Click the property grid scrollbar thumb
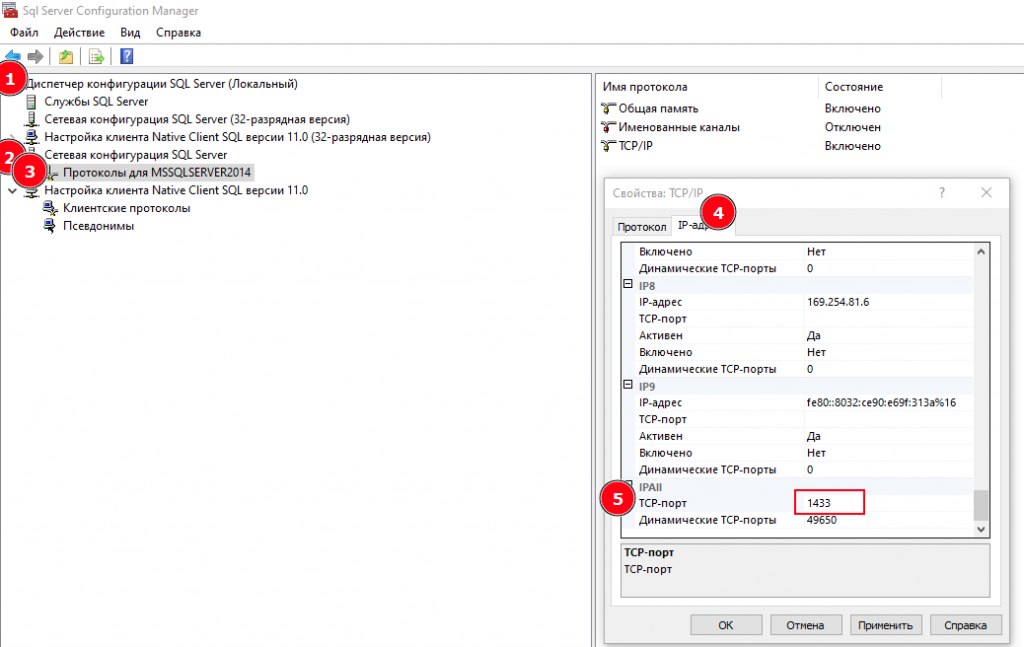Screen dimensions: 1024x647 [981, 505]
